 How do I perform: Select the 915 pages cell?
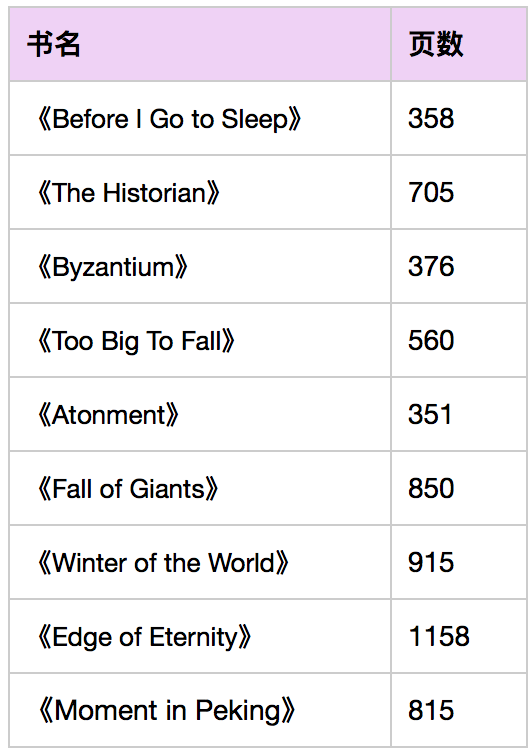point(459,562)
